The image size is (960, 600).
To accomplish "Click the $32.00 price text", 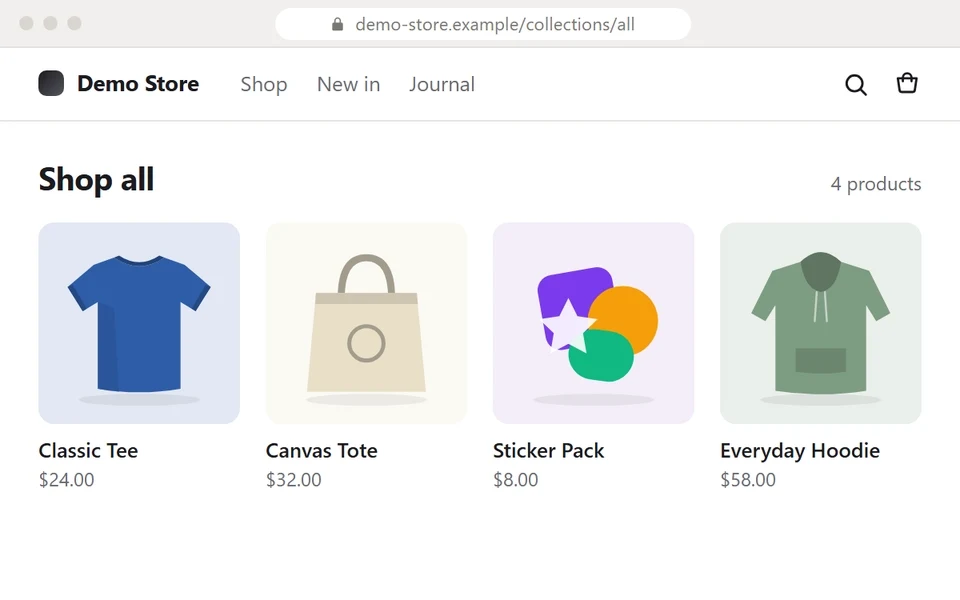I will coord(293,479).
